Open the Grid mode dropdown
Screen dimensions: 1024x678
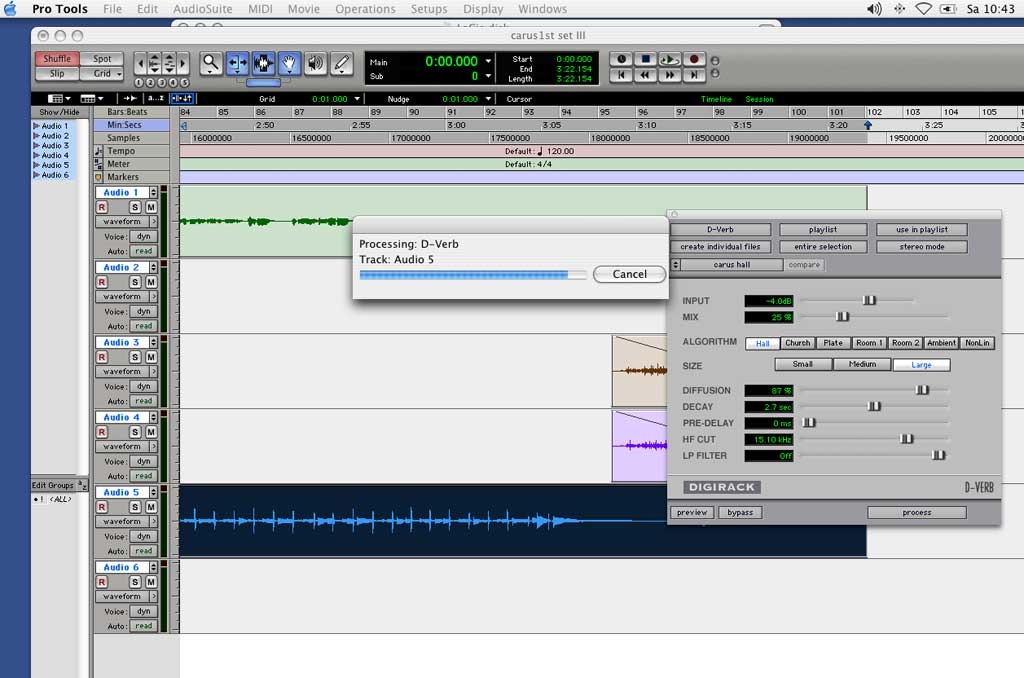click(x=102, y=74)
